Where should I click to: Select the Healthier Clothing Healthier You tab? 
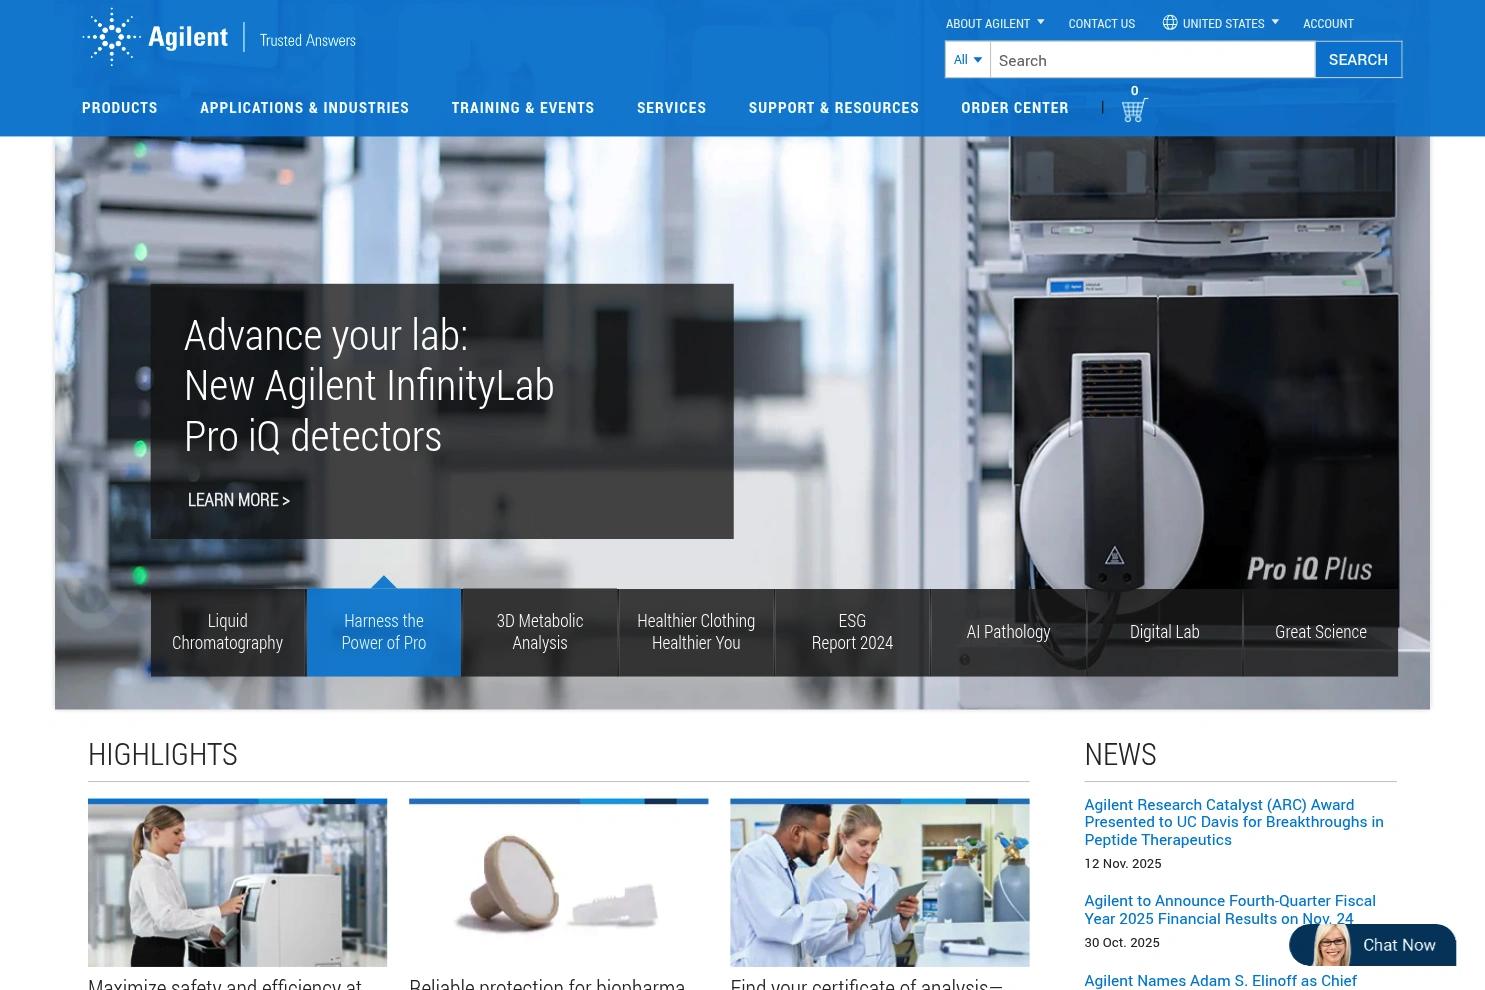coord(696,632)
